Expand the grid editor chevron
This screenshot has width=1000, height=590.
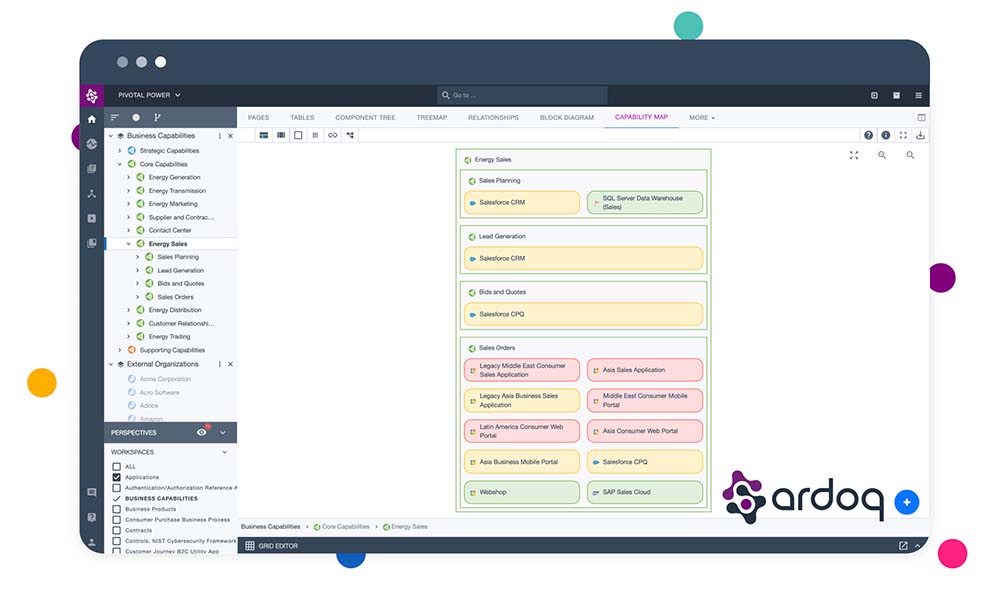point(917,546)
